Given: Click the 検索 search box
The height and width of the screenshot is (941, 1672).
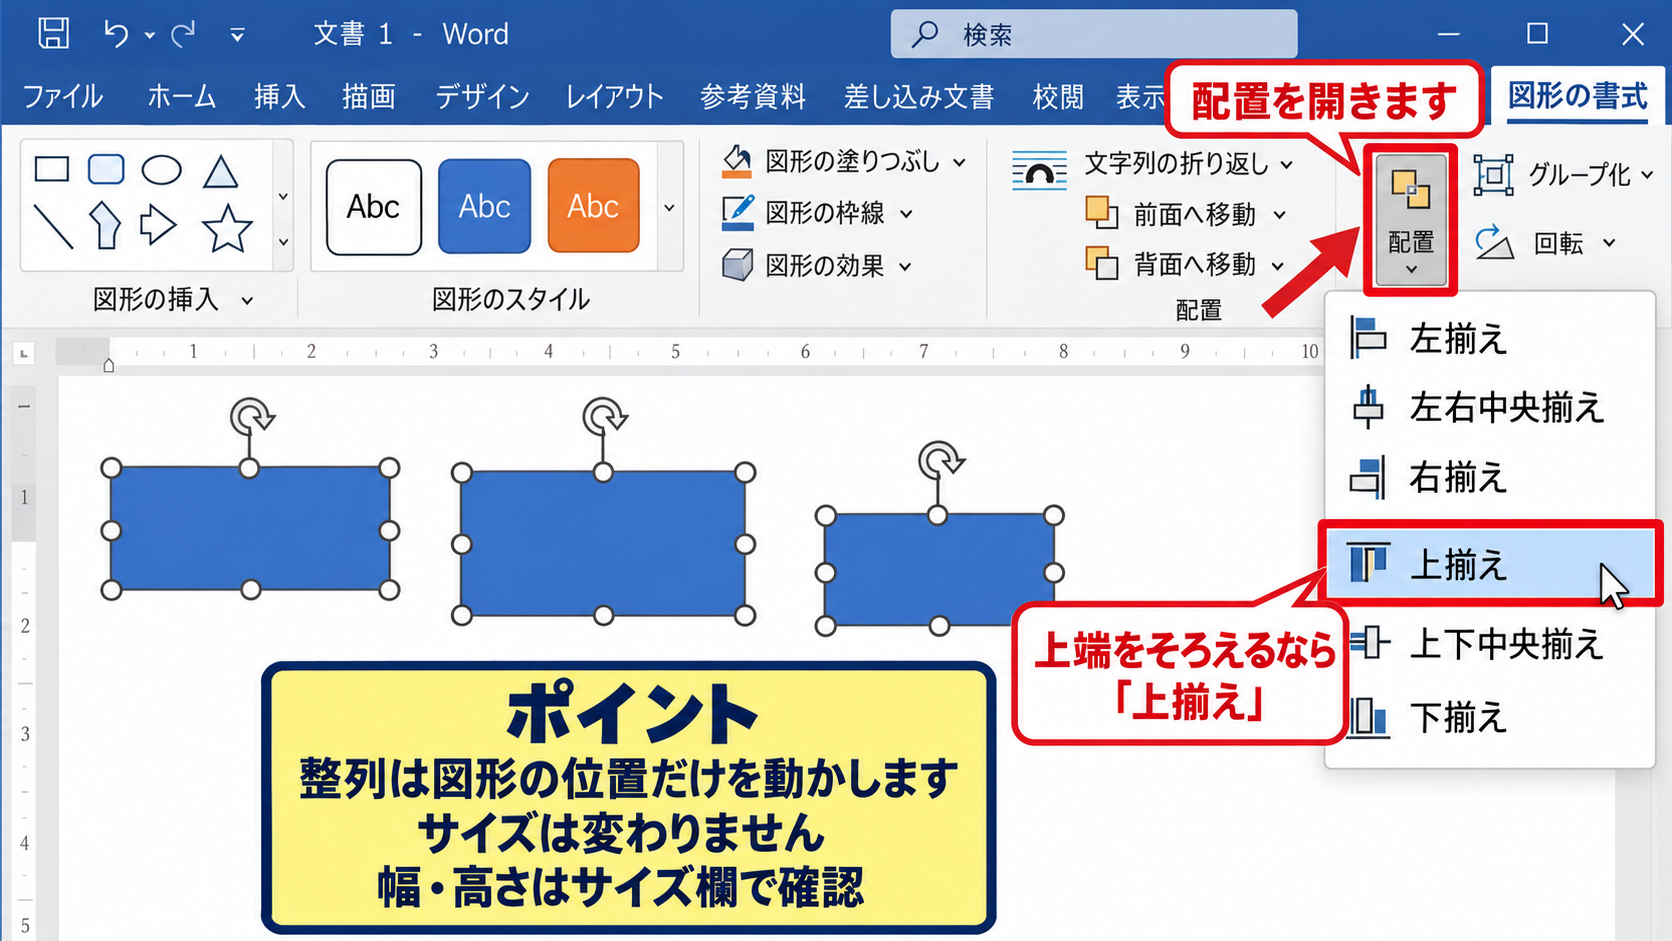Looking at the screenshot, I should pyautogui.click(x=1094, y=34).
